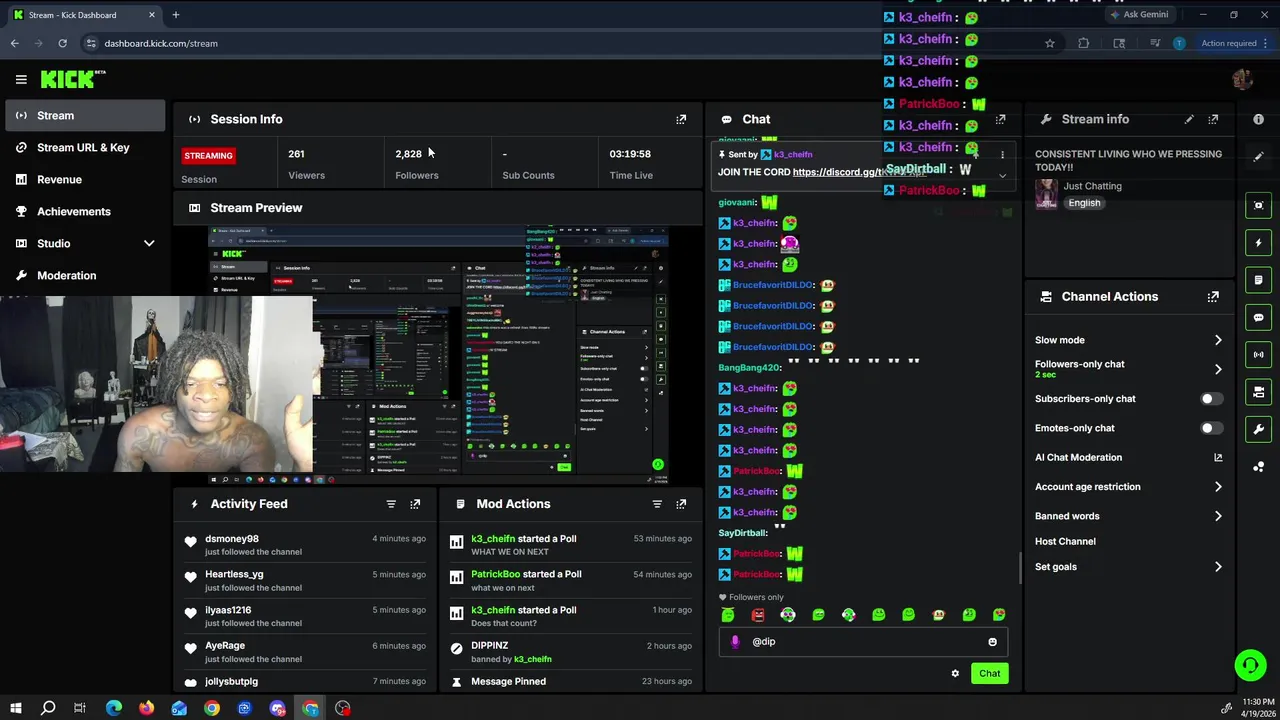
Task: Expand Set goals options
Action: tap(1218, 567)
